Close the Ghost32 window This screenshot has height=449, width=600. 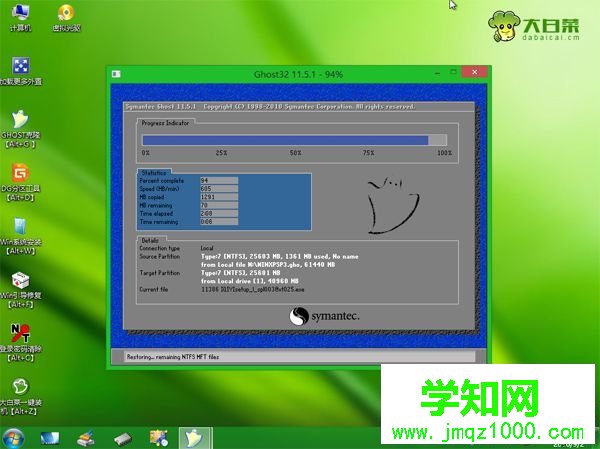pyautogui.click(x=474, y=72)
